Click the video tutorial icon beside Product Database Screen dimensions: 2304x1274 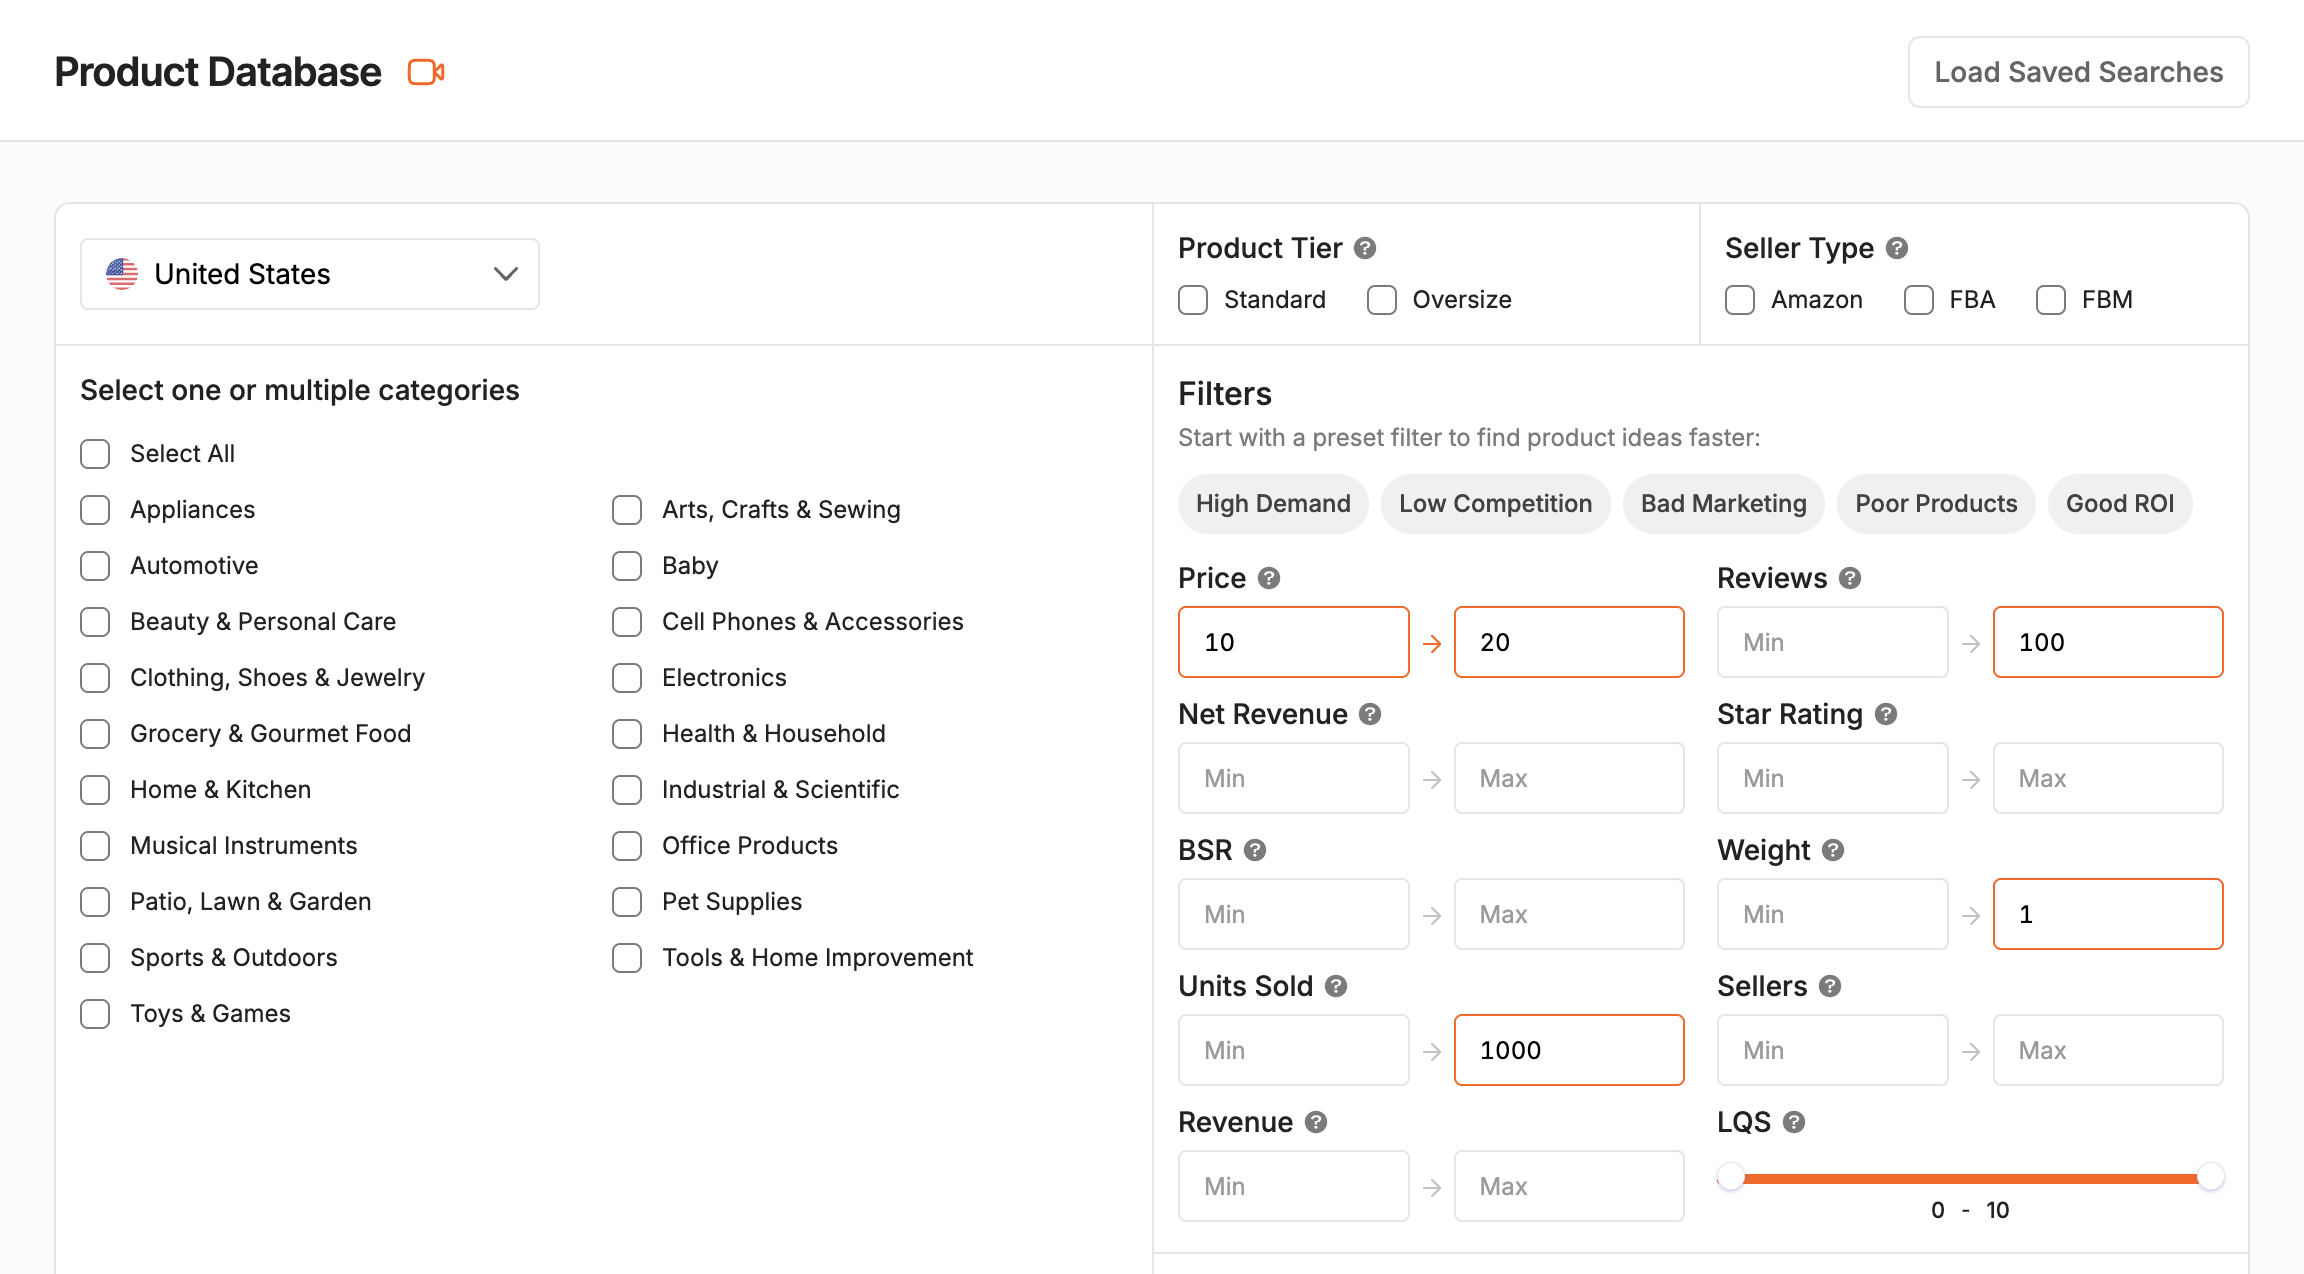(x=426, y=72)
